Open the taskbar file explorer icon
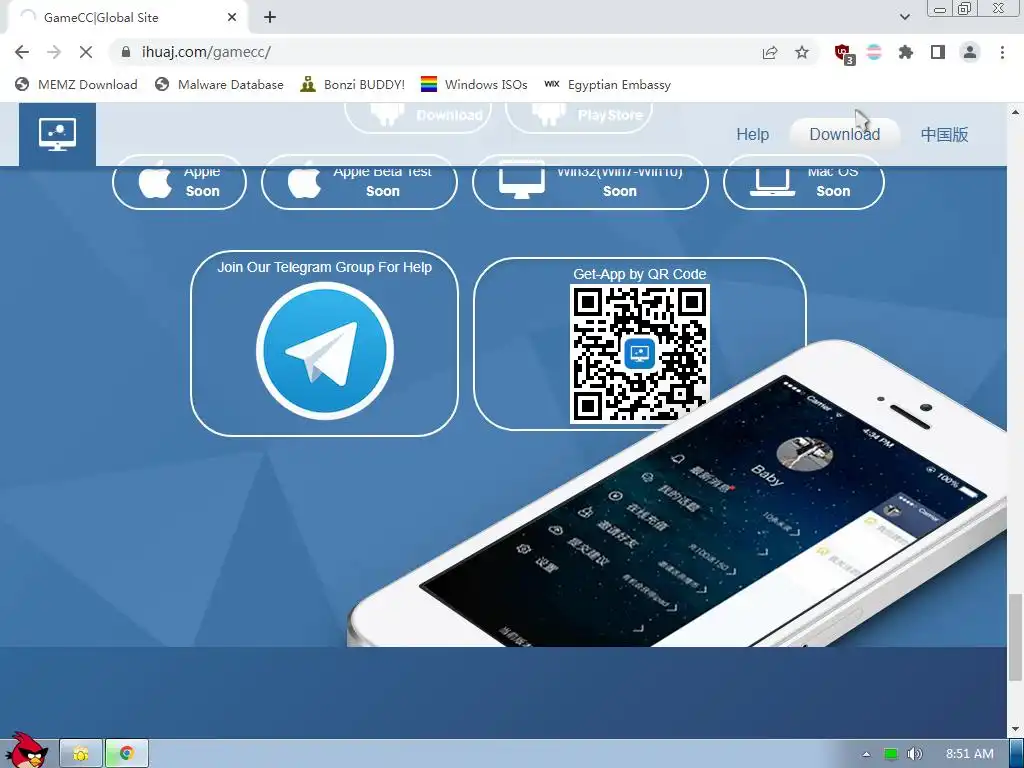This screenshot has height=768, width=1024. [x=81, y=754]
